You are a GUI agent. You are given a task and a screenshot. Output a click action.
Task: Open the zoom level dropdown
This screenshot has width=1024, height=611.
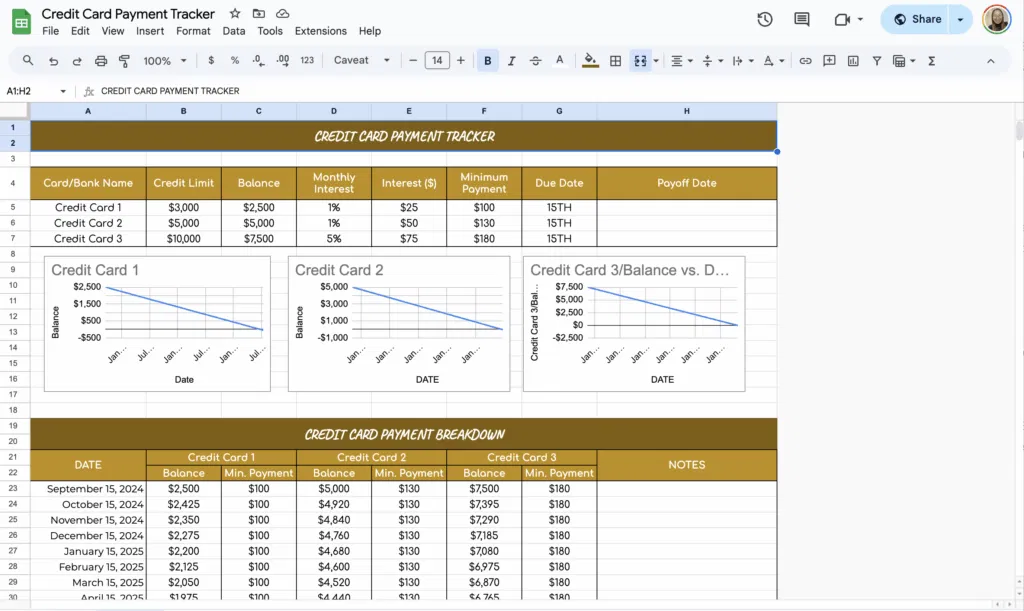point(164,60)
